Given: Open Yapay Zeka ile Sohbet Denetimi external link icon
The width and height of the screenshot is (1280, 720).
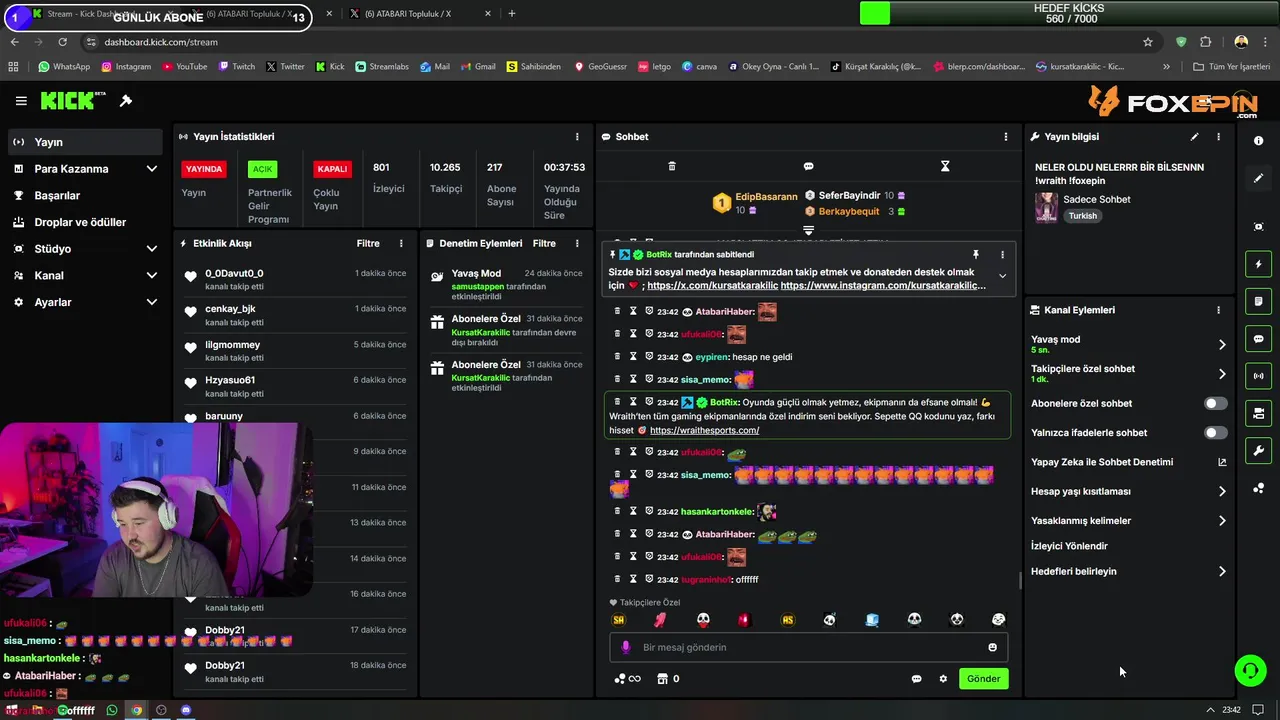Looking at the screenshot, I should [1221, 462].
